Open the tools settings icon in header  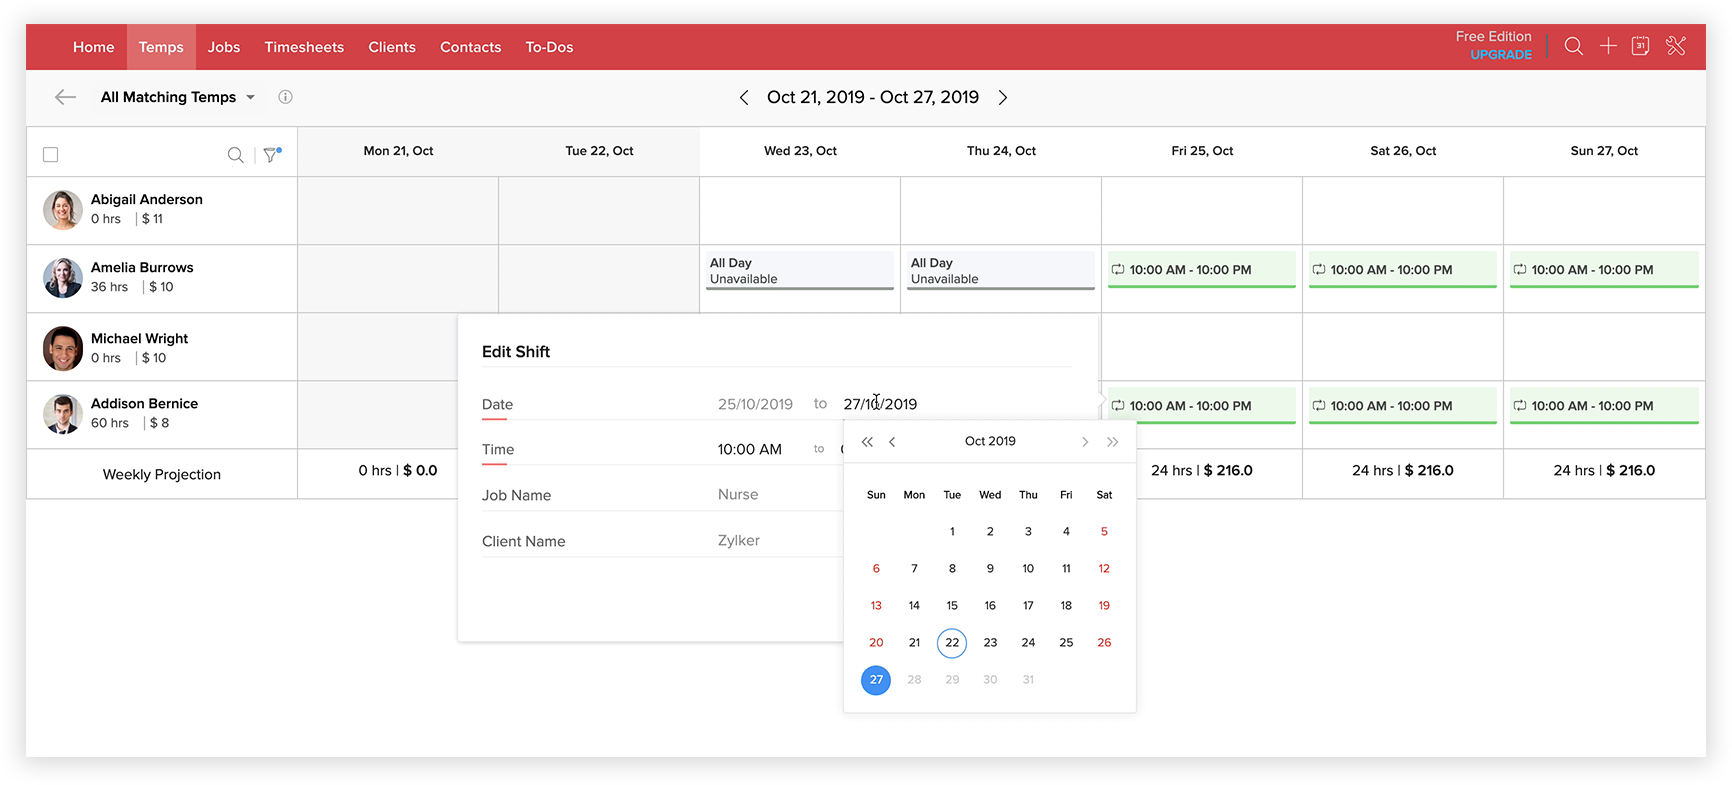coord(1676,46)
